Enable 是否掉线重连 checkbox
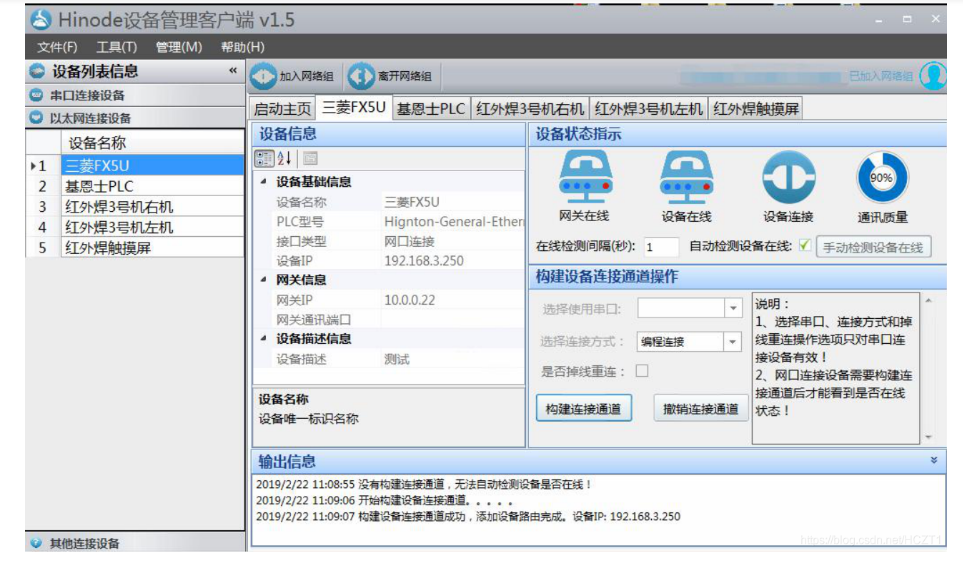This screenshot has height=568, width=963. pos(642,371)
